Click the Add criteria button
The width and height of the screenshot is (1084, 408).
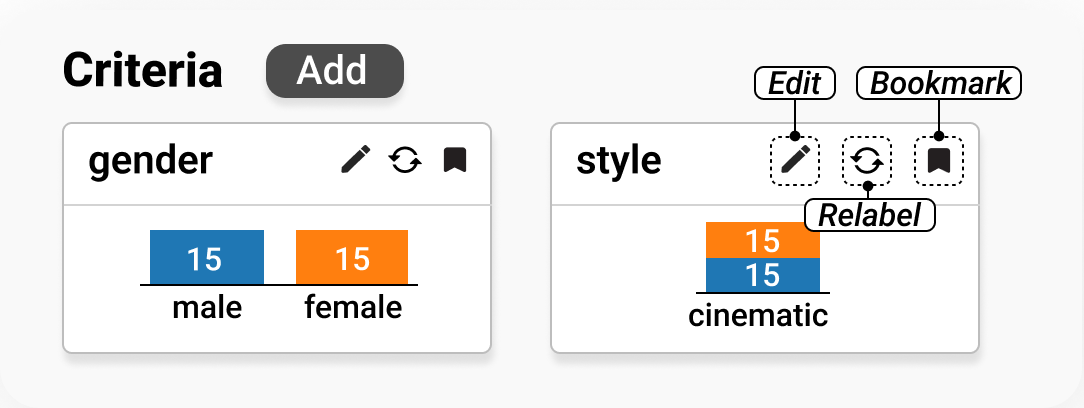tap(334, 71)
